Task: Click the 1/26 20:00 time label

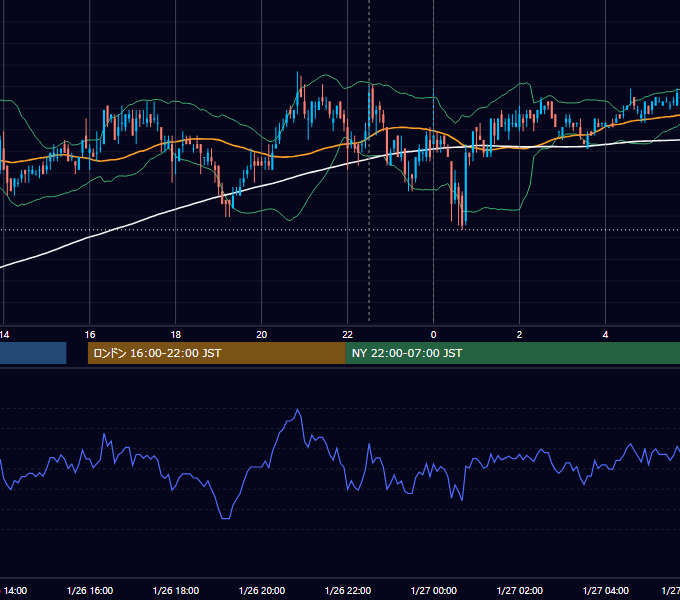Action: pos(262,590)
